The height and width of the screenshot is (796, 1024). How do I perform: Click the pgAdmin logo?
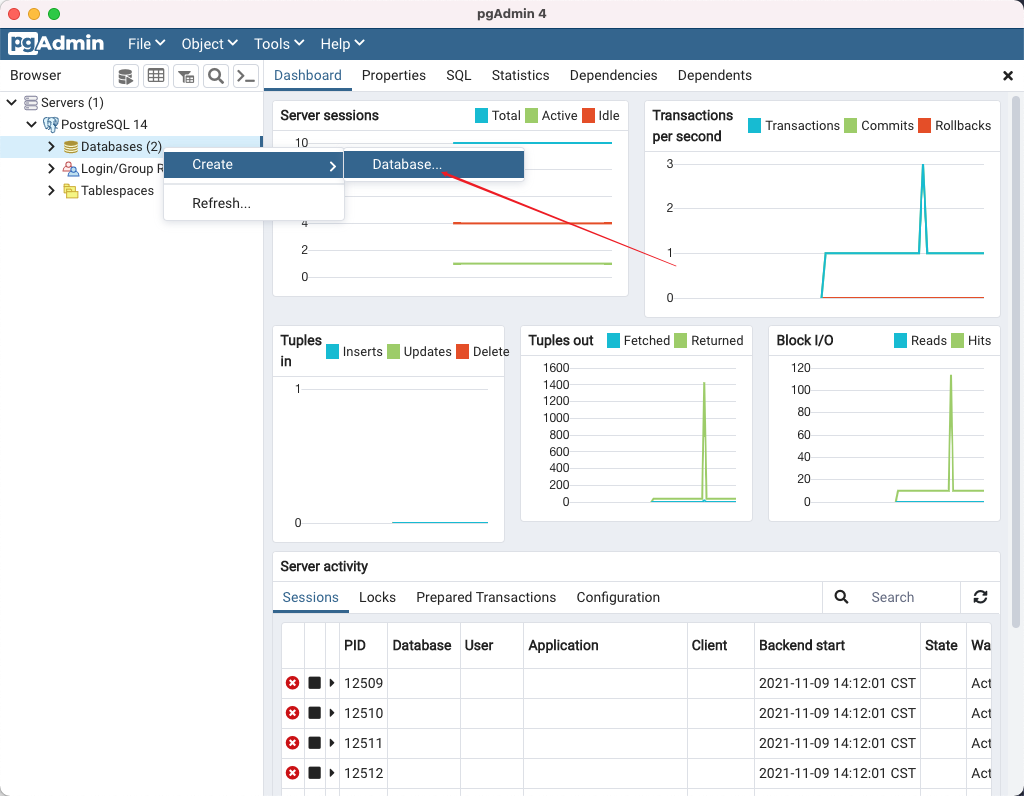pyautogui.click(x=56, y=44)
